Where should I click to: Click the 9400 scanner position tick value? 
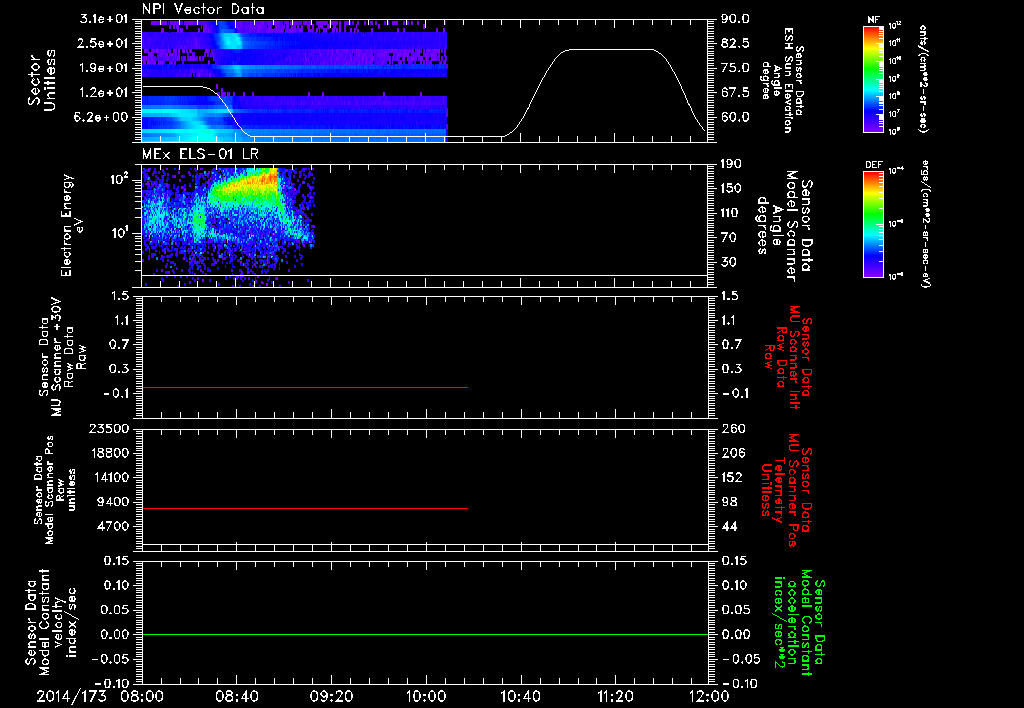point(113,502)
